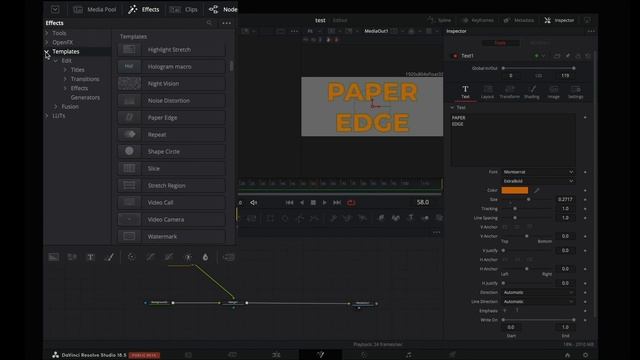Open the Edit page in bottom bar
640x360 pixels.
coord(276,355)
